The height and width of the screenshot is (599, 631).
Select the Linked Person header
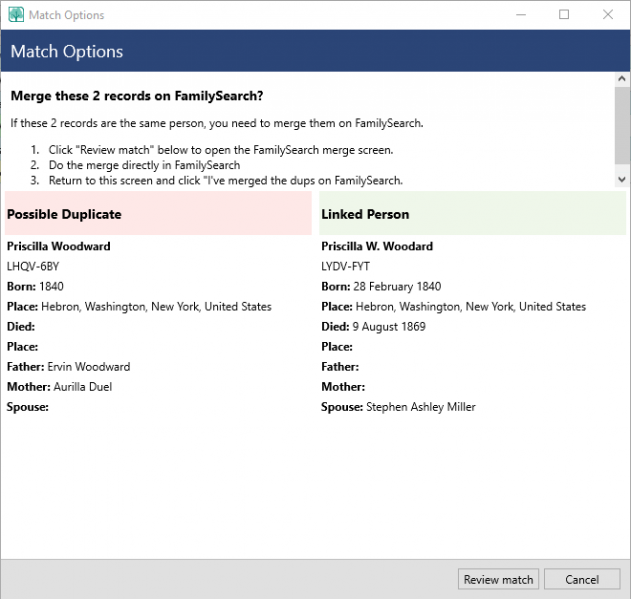pos(365,214)
